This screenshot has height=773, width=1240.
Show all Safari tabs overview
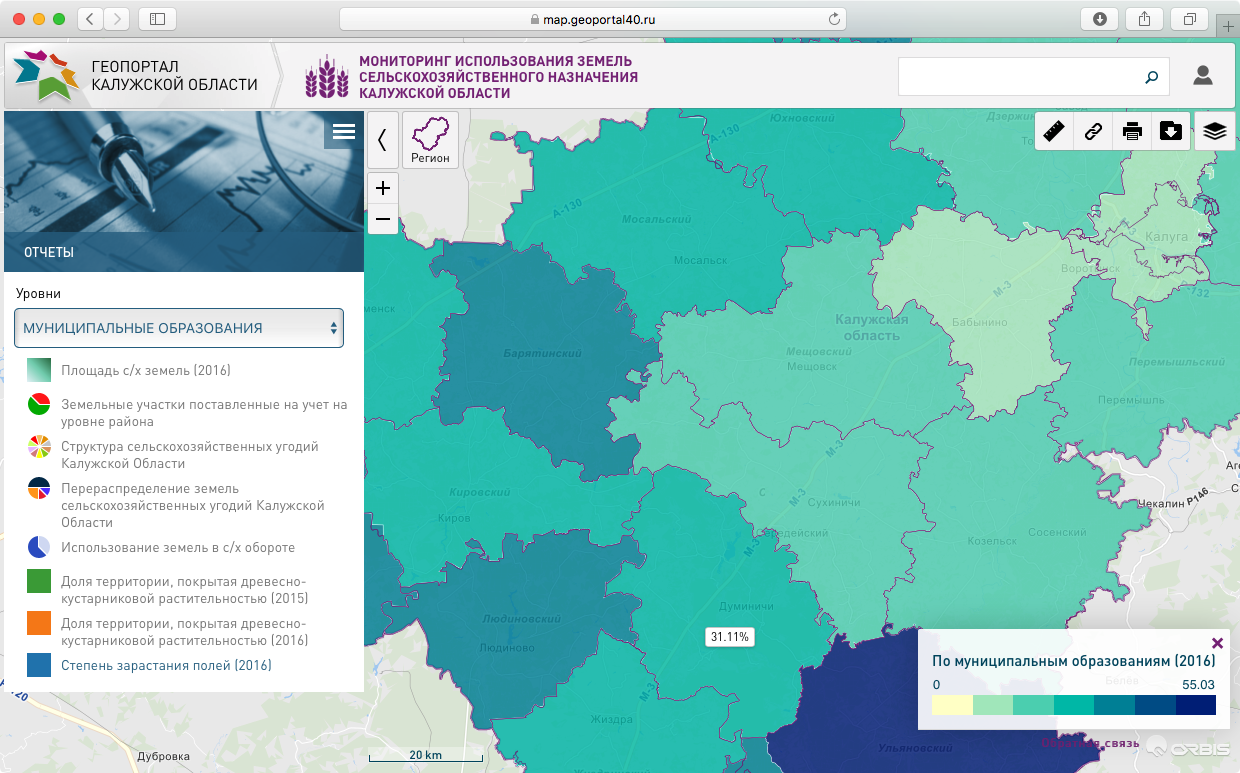(1190, 19)
